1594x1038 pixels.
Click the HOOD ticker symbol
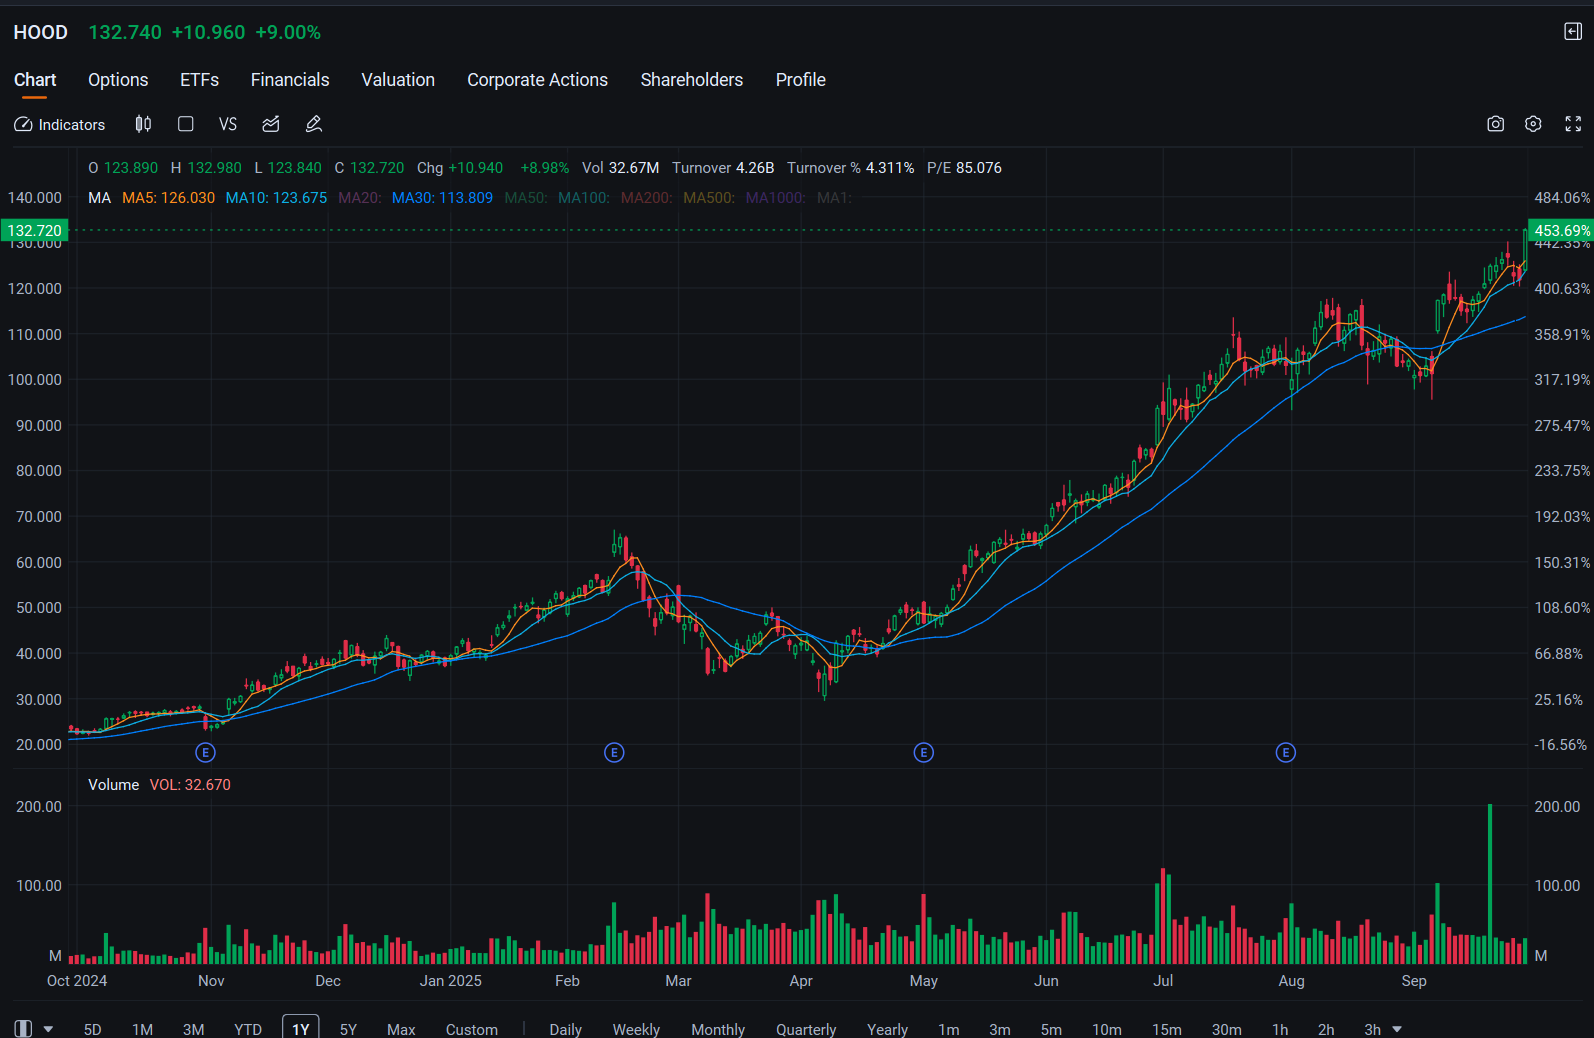(41, 32)
